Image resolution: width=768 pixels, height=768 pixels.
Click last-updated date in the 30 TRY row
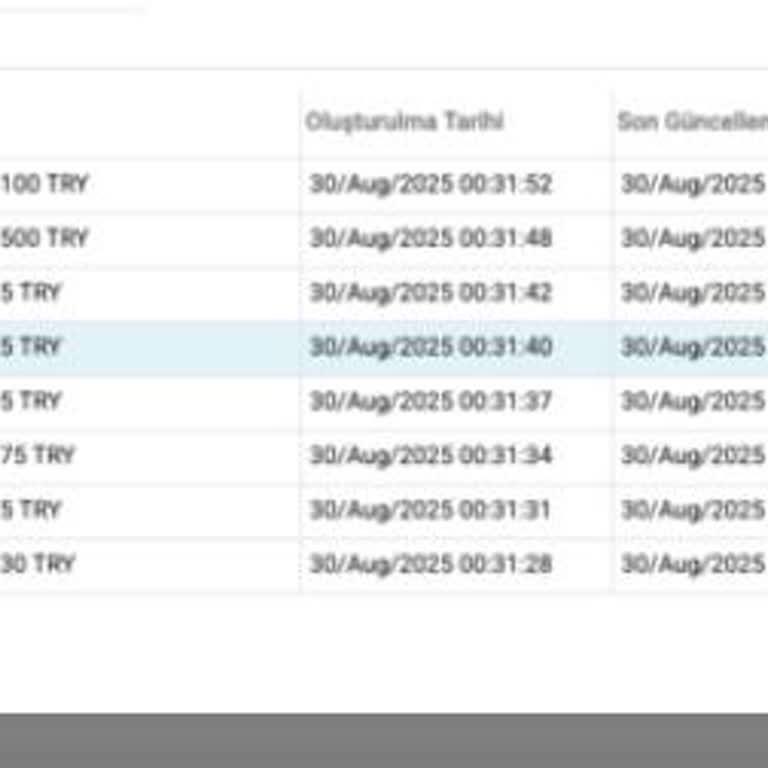694,564
